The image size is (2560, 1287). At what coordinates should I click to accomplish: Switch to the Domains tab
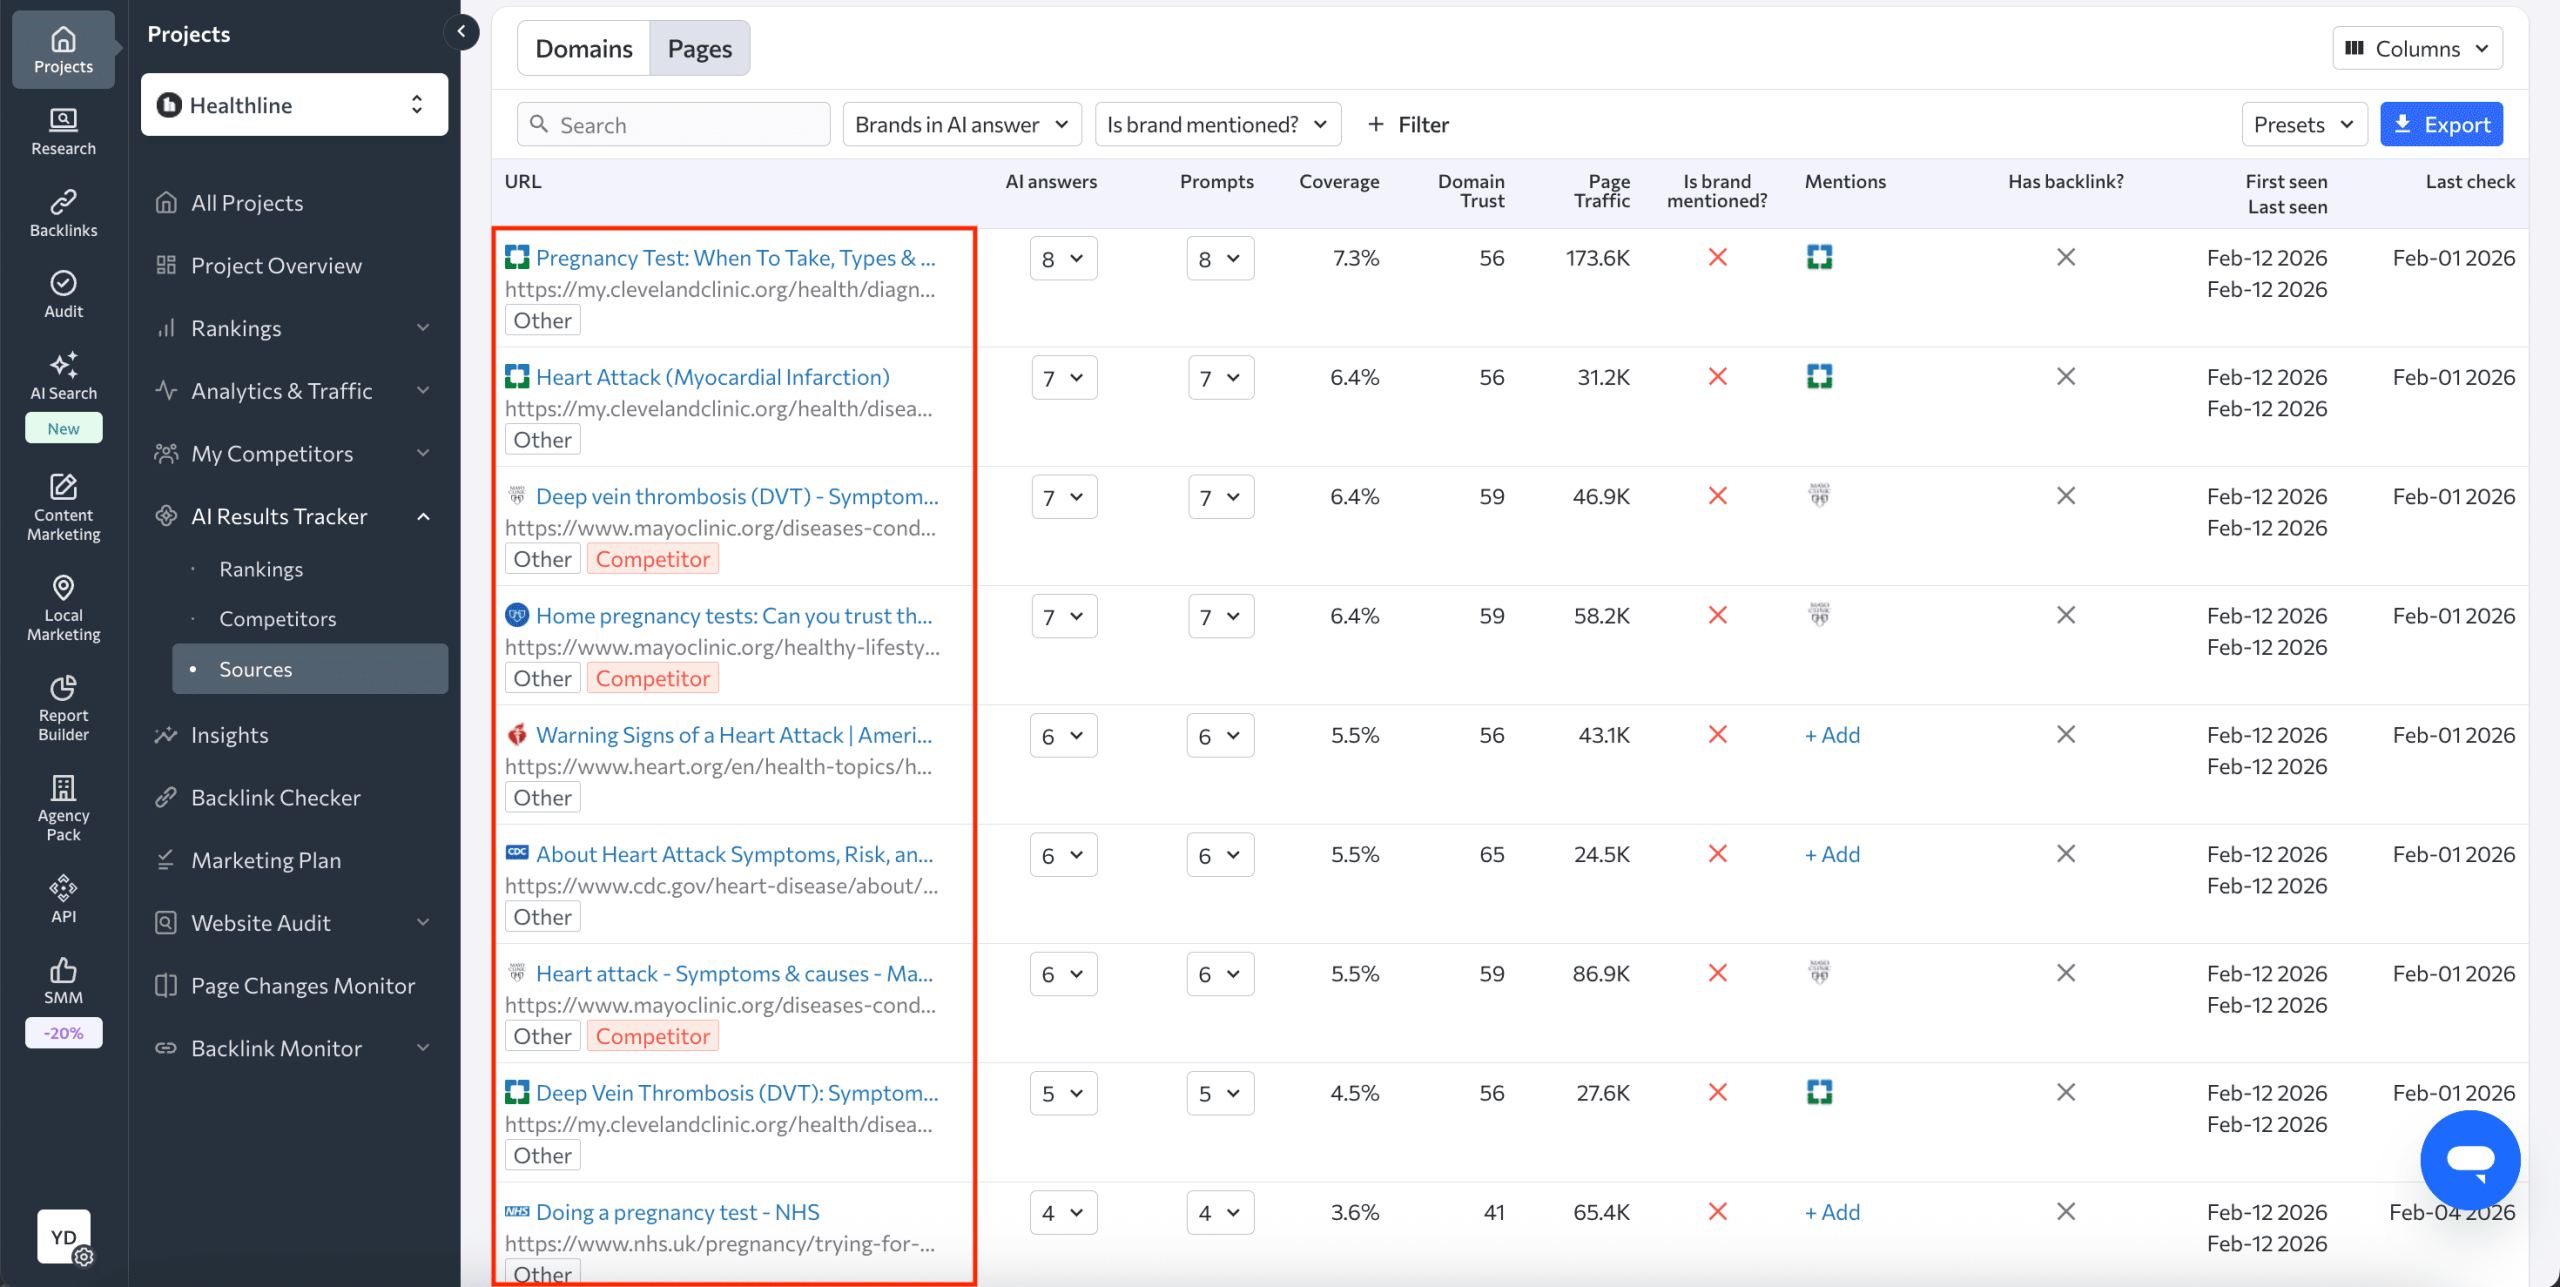584,47
